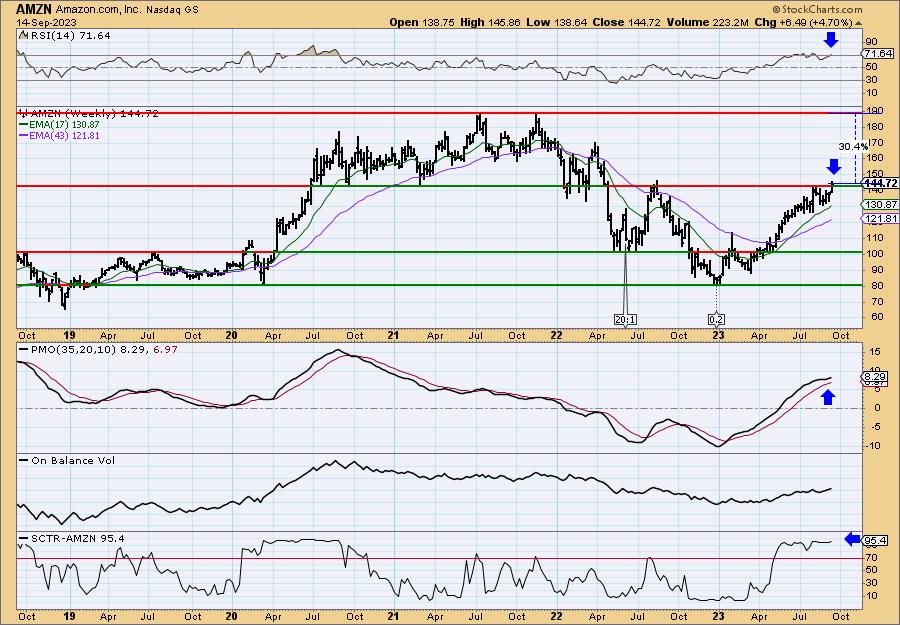Click the up triangle after the Chg value
This screenshot has height=625, width=900.
click(859, 23)
